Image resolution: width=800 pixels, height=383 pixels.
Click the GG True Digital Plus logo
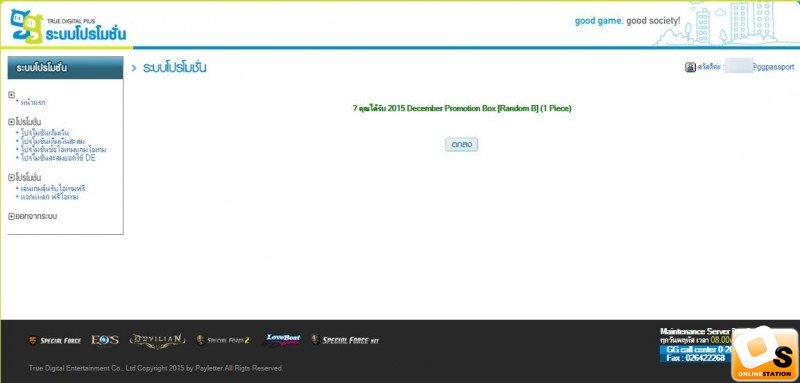click(68, 26)
